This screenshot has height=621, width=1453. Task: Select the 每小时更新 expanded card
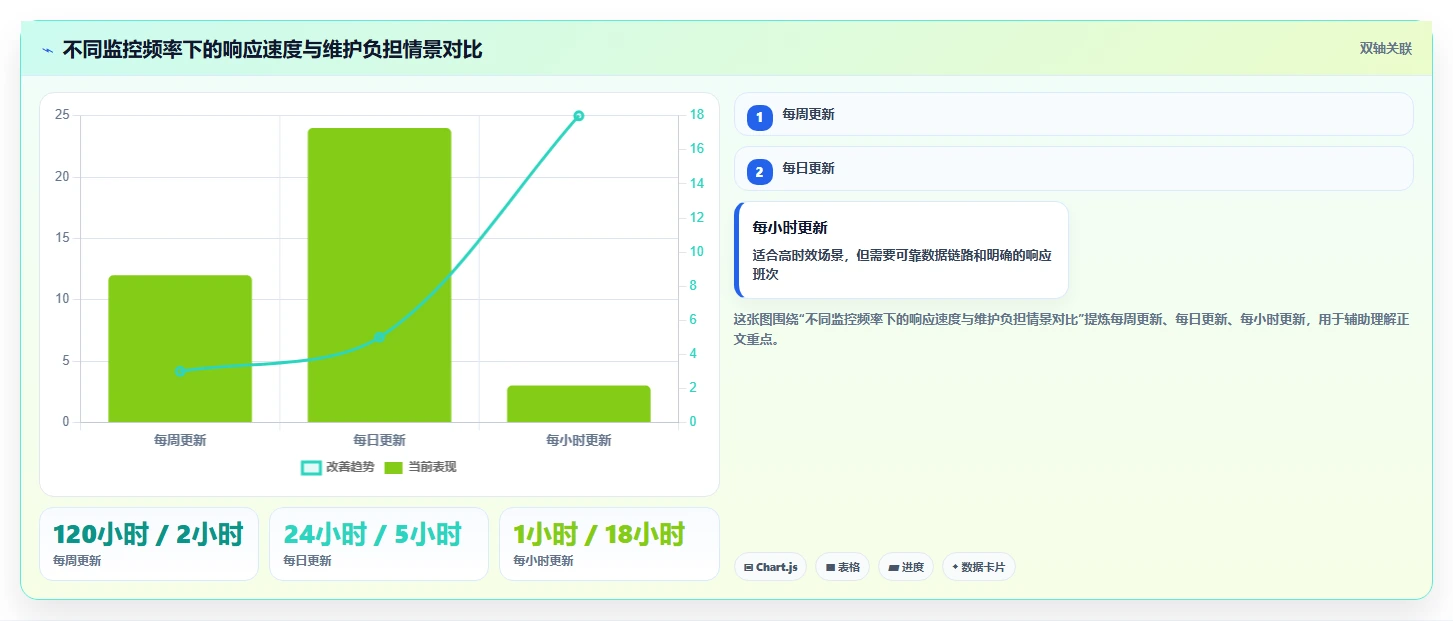pyautogui.click(x=901, y=250)
